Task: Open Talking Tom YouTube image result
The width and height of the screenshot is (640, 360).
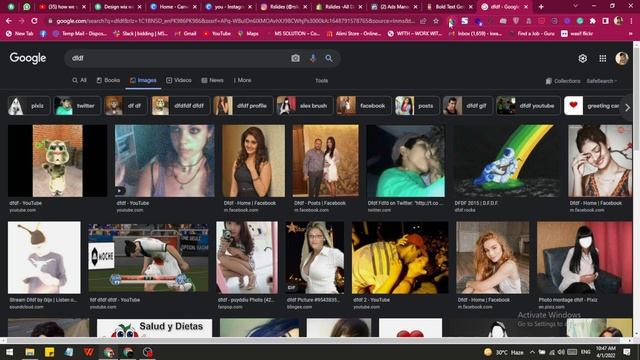Action: (58, 161)
